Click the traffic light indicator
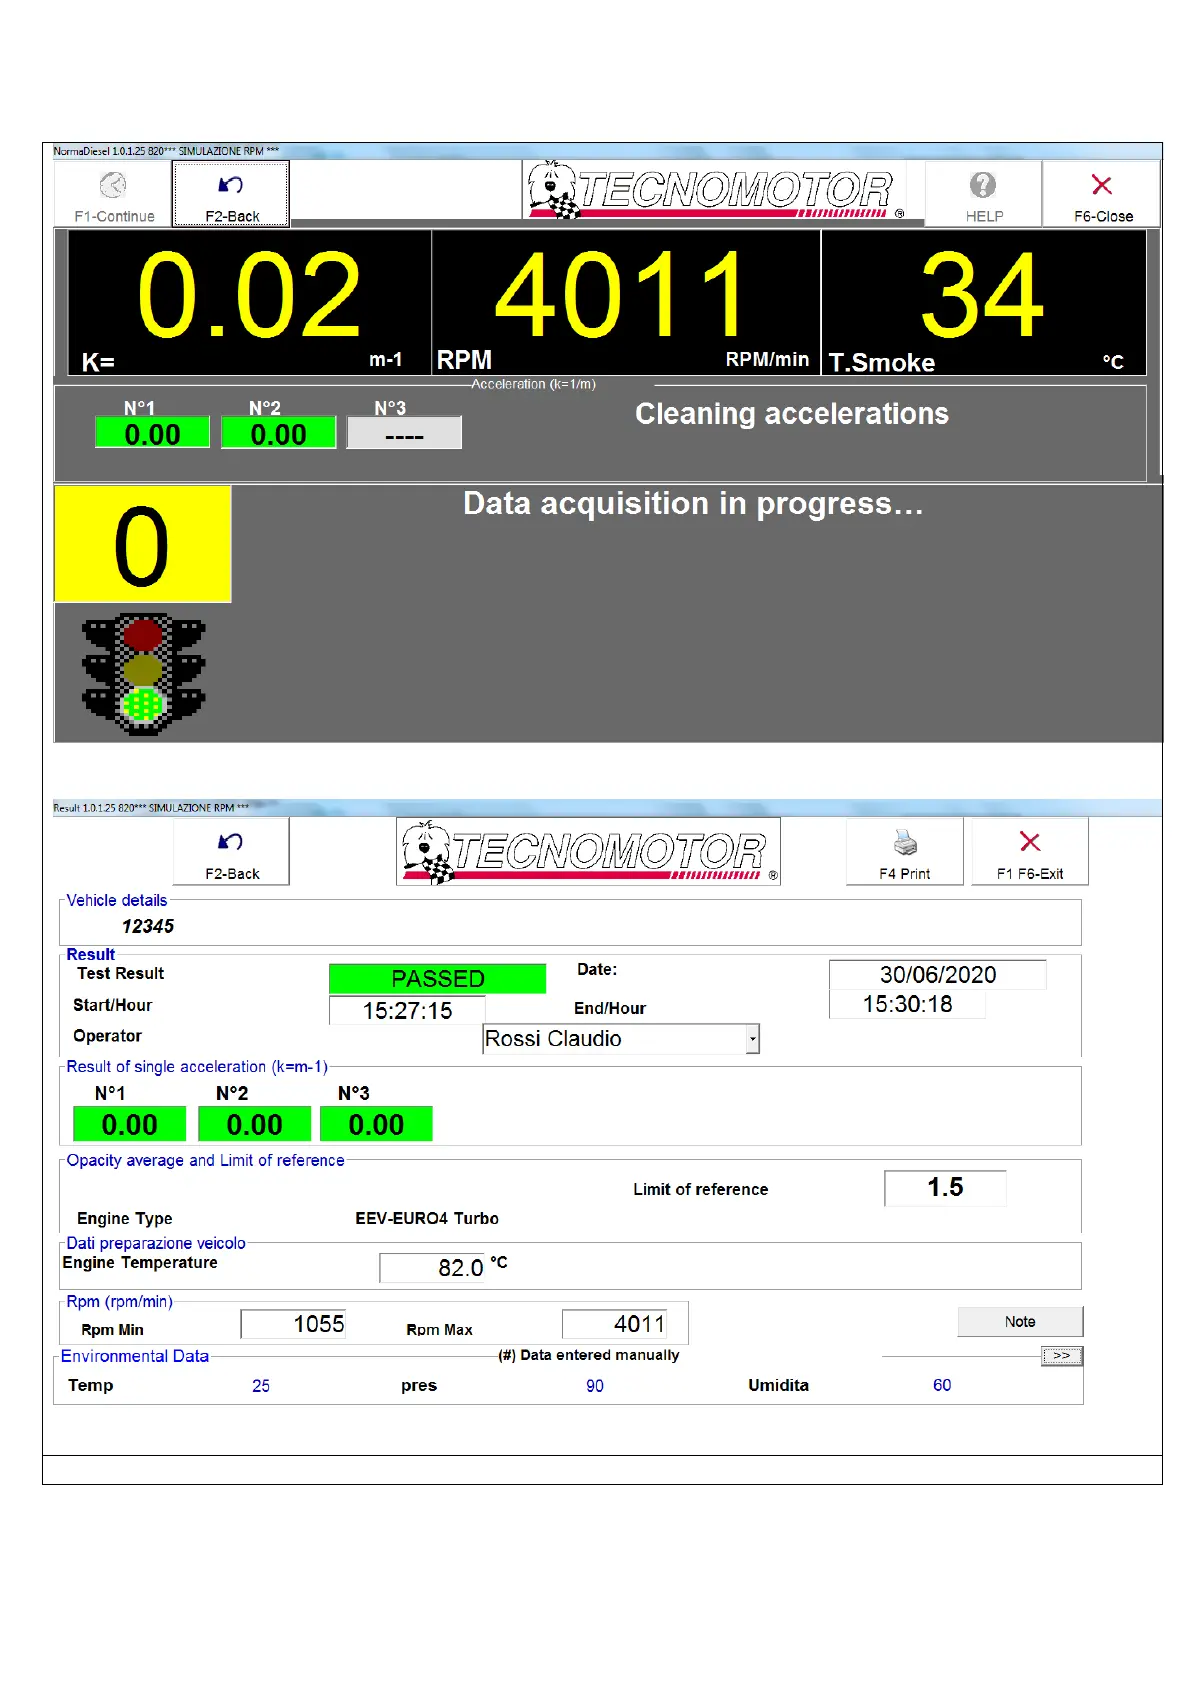1191x1684 pixels. [143, 674]
